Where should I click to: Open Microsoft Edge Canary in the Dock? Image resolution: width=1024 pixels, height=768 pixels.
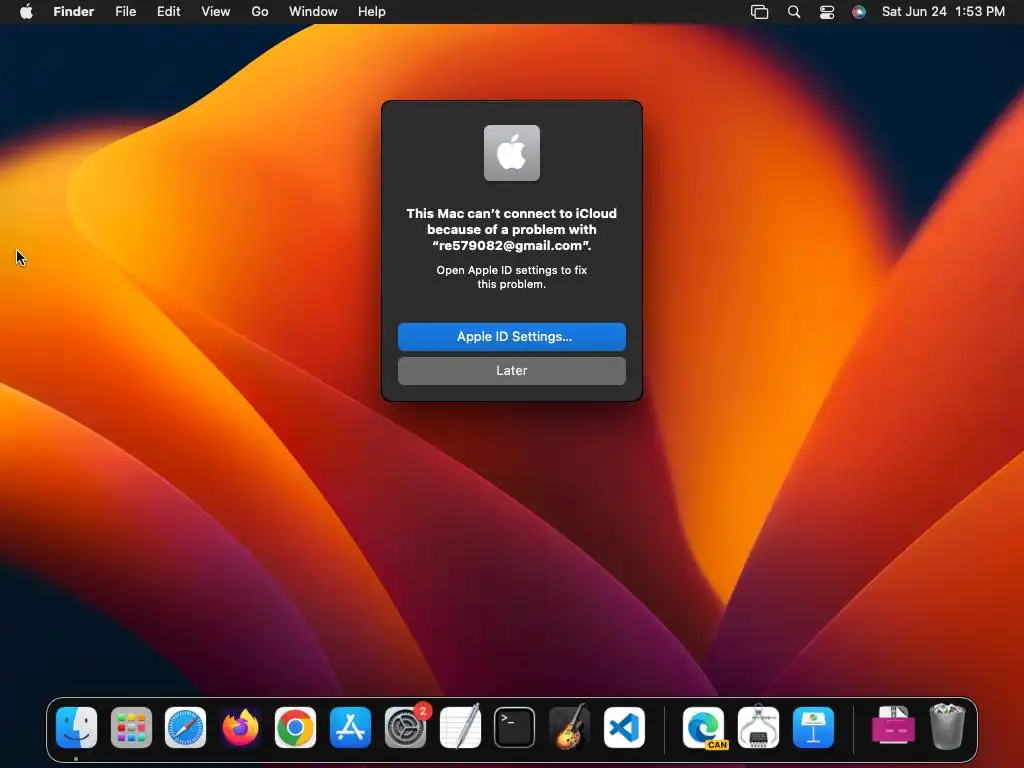pyautogui.click(x=703, y=728)
